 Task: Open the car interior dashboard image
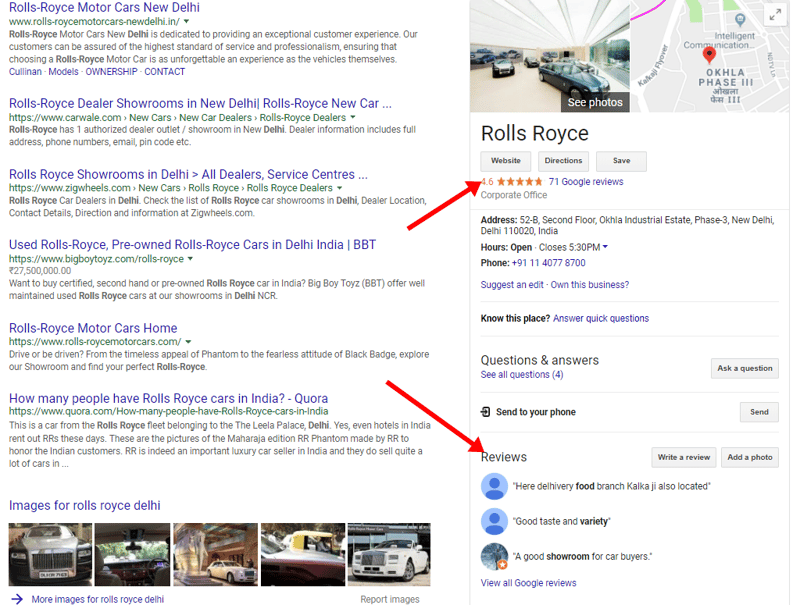tap(133, 554)
